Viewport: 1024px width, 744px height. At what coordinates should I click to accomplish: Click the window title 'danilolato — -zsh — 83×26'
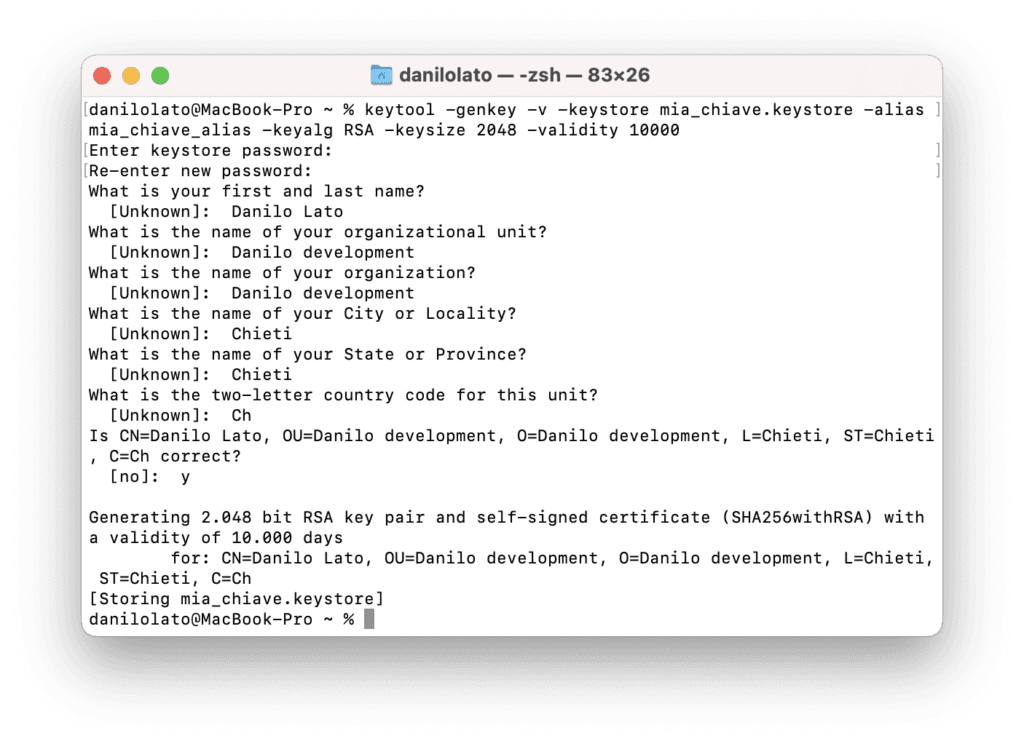click(525, 75)
